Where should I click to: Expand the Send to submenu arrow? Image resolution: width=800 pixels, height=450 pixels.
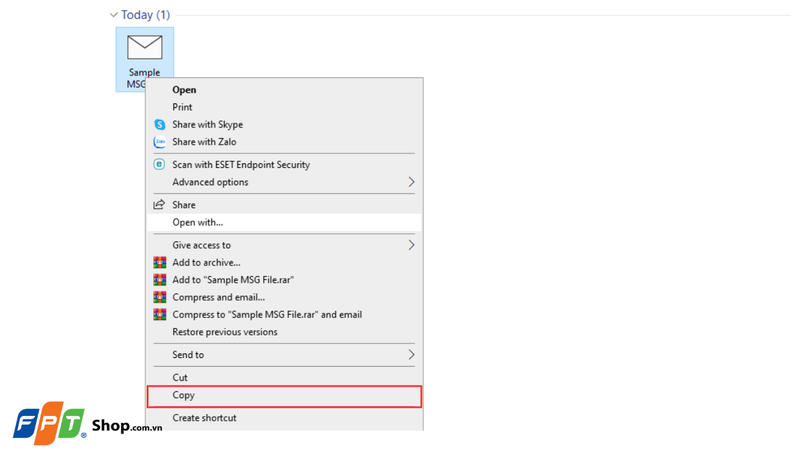[x=411, y=355]
